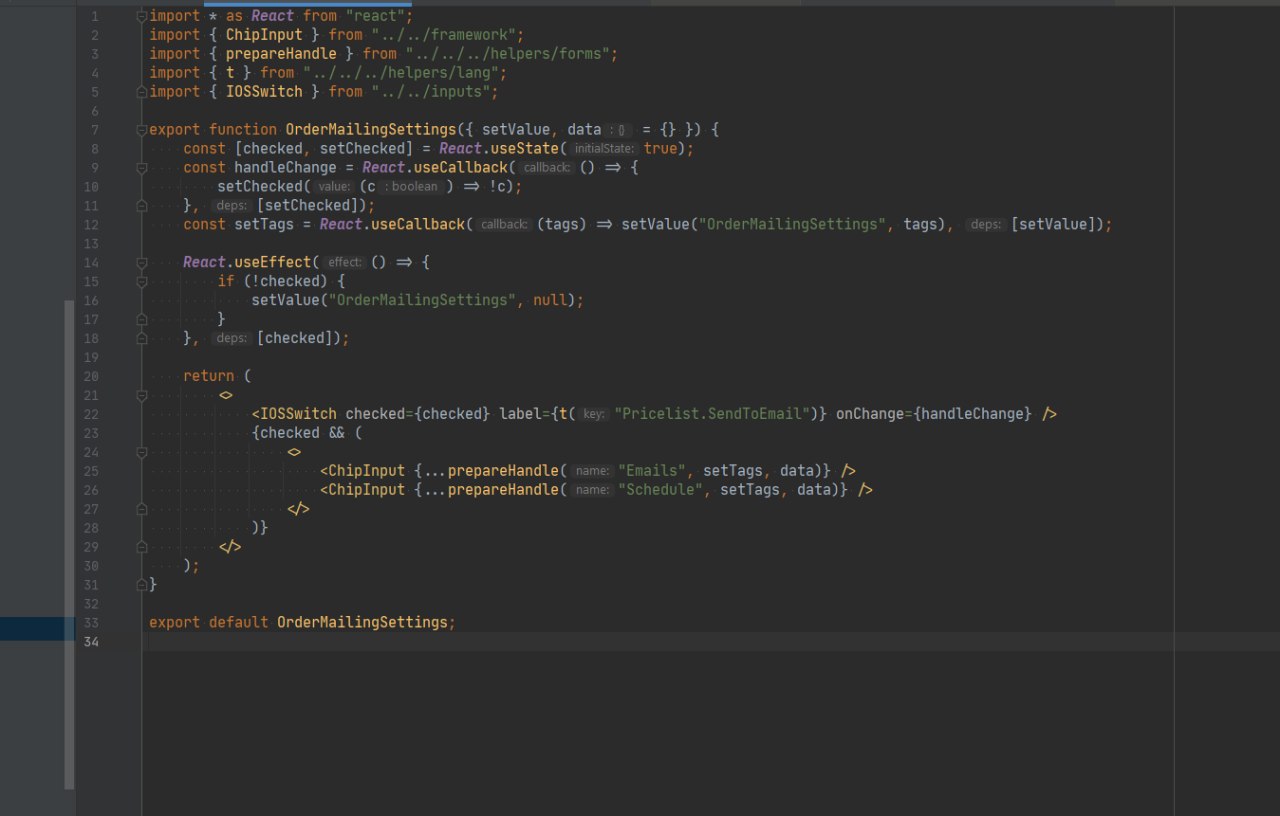
Task: Select the highlighted item in the left panel
Action: (37, 629)
